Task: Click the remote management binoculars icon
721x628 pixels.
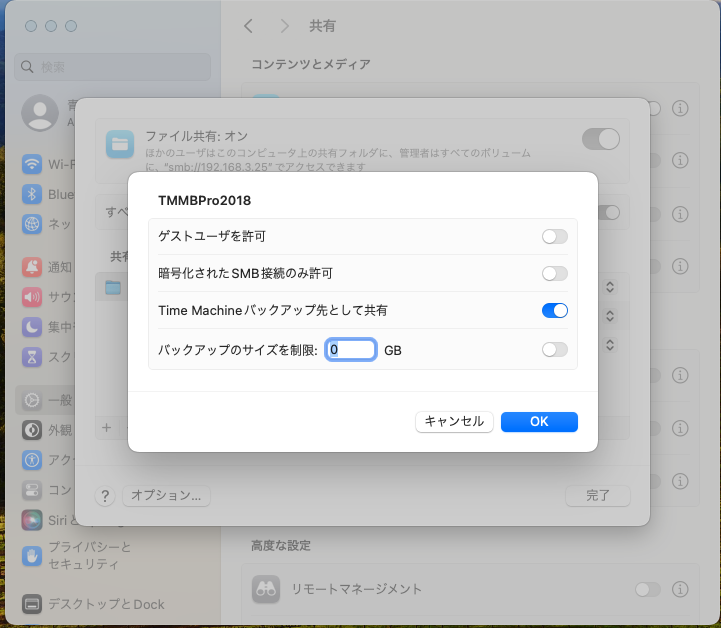Action: click(265, 589)
